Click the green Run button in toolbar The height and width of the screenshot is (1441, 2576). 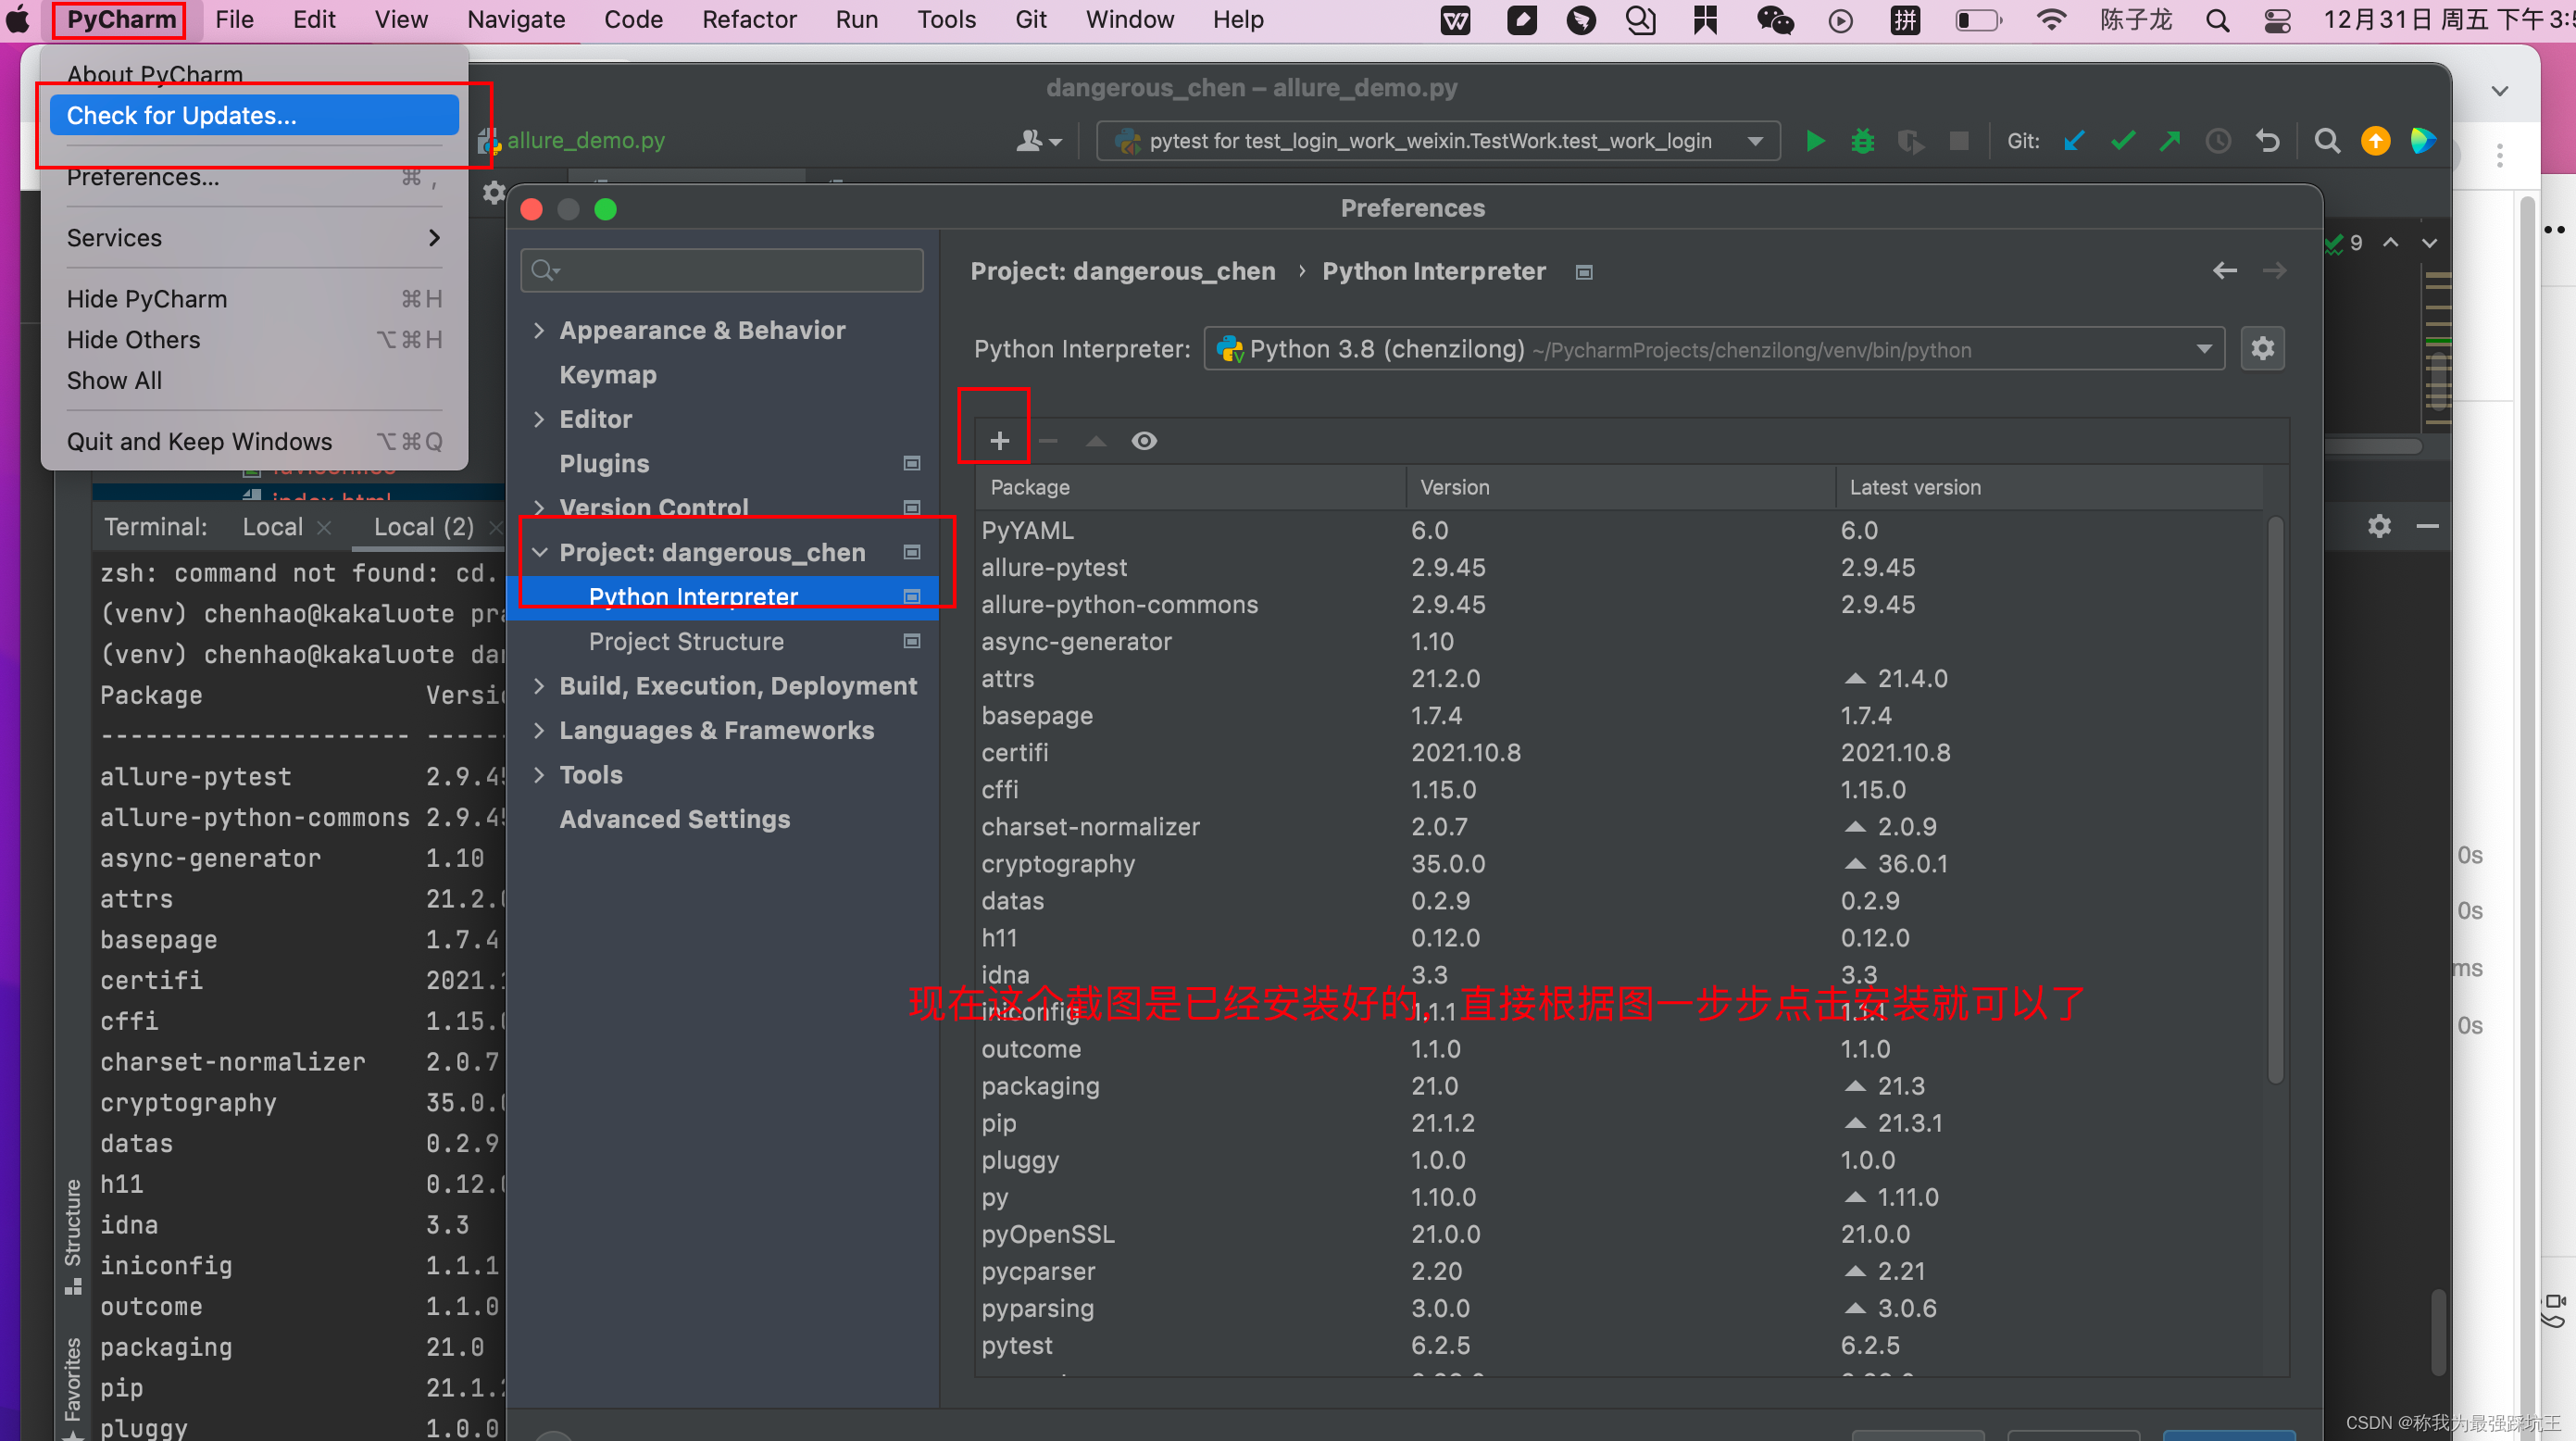[x=1815, y=141]
